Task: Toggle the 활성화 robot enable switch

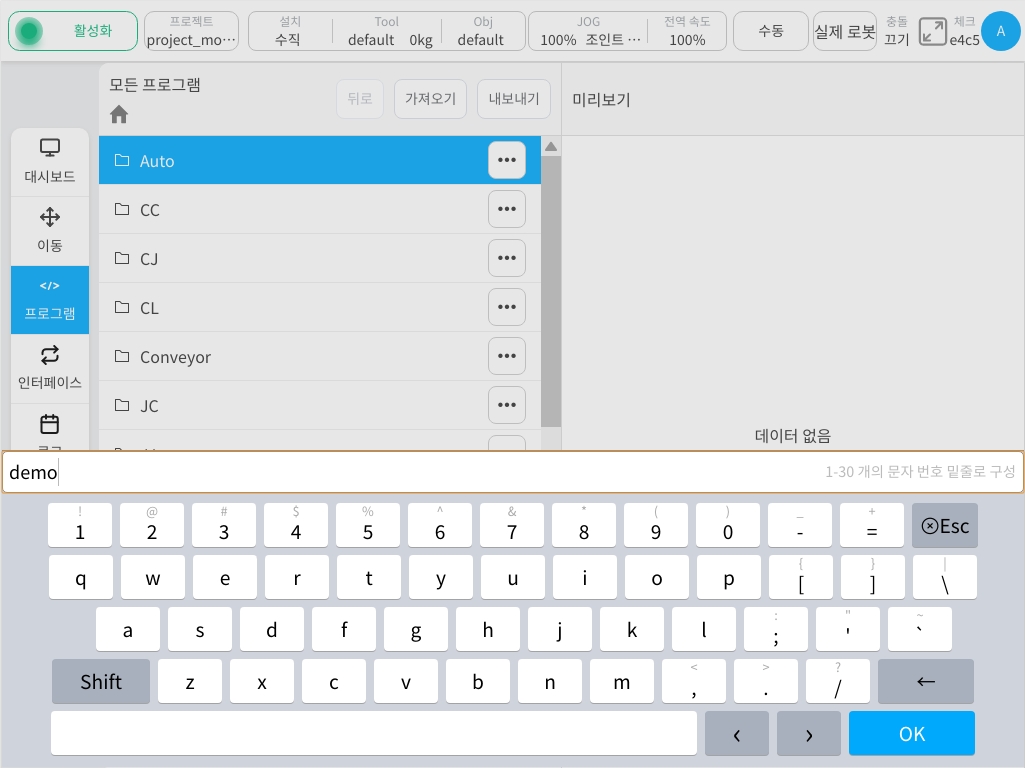Action: pyautogui.click(x=73, y=31)
